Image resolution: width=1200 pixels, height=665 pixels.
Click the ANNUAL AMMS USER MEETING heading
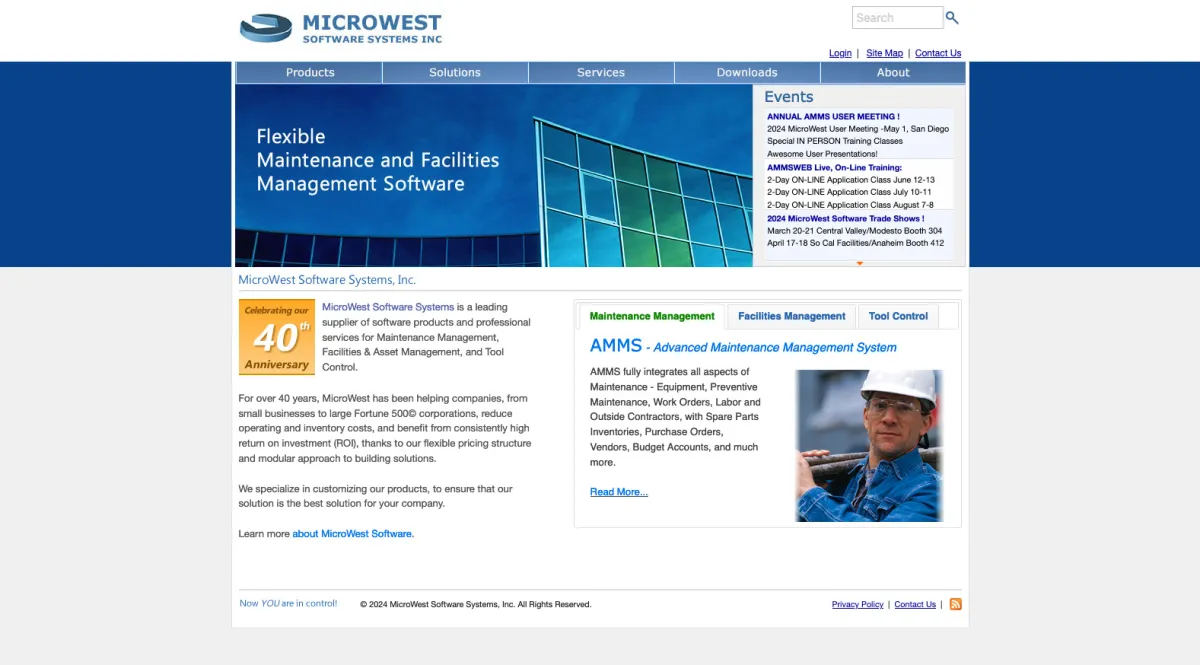click(x=833, y=116)
